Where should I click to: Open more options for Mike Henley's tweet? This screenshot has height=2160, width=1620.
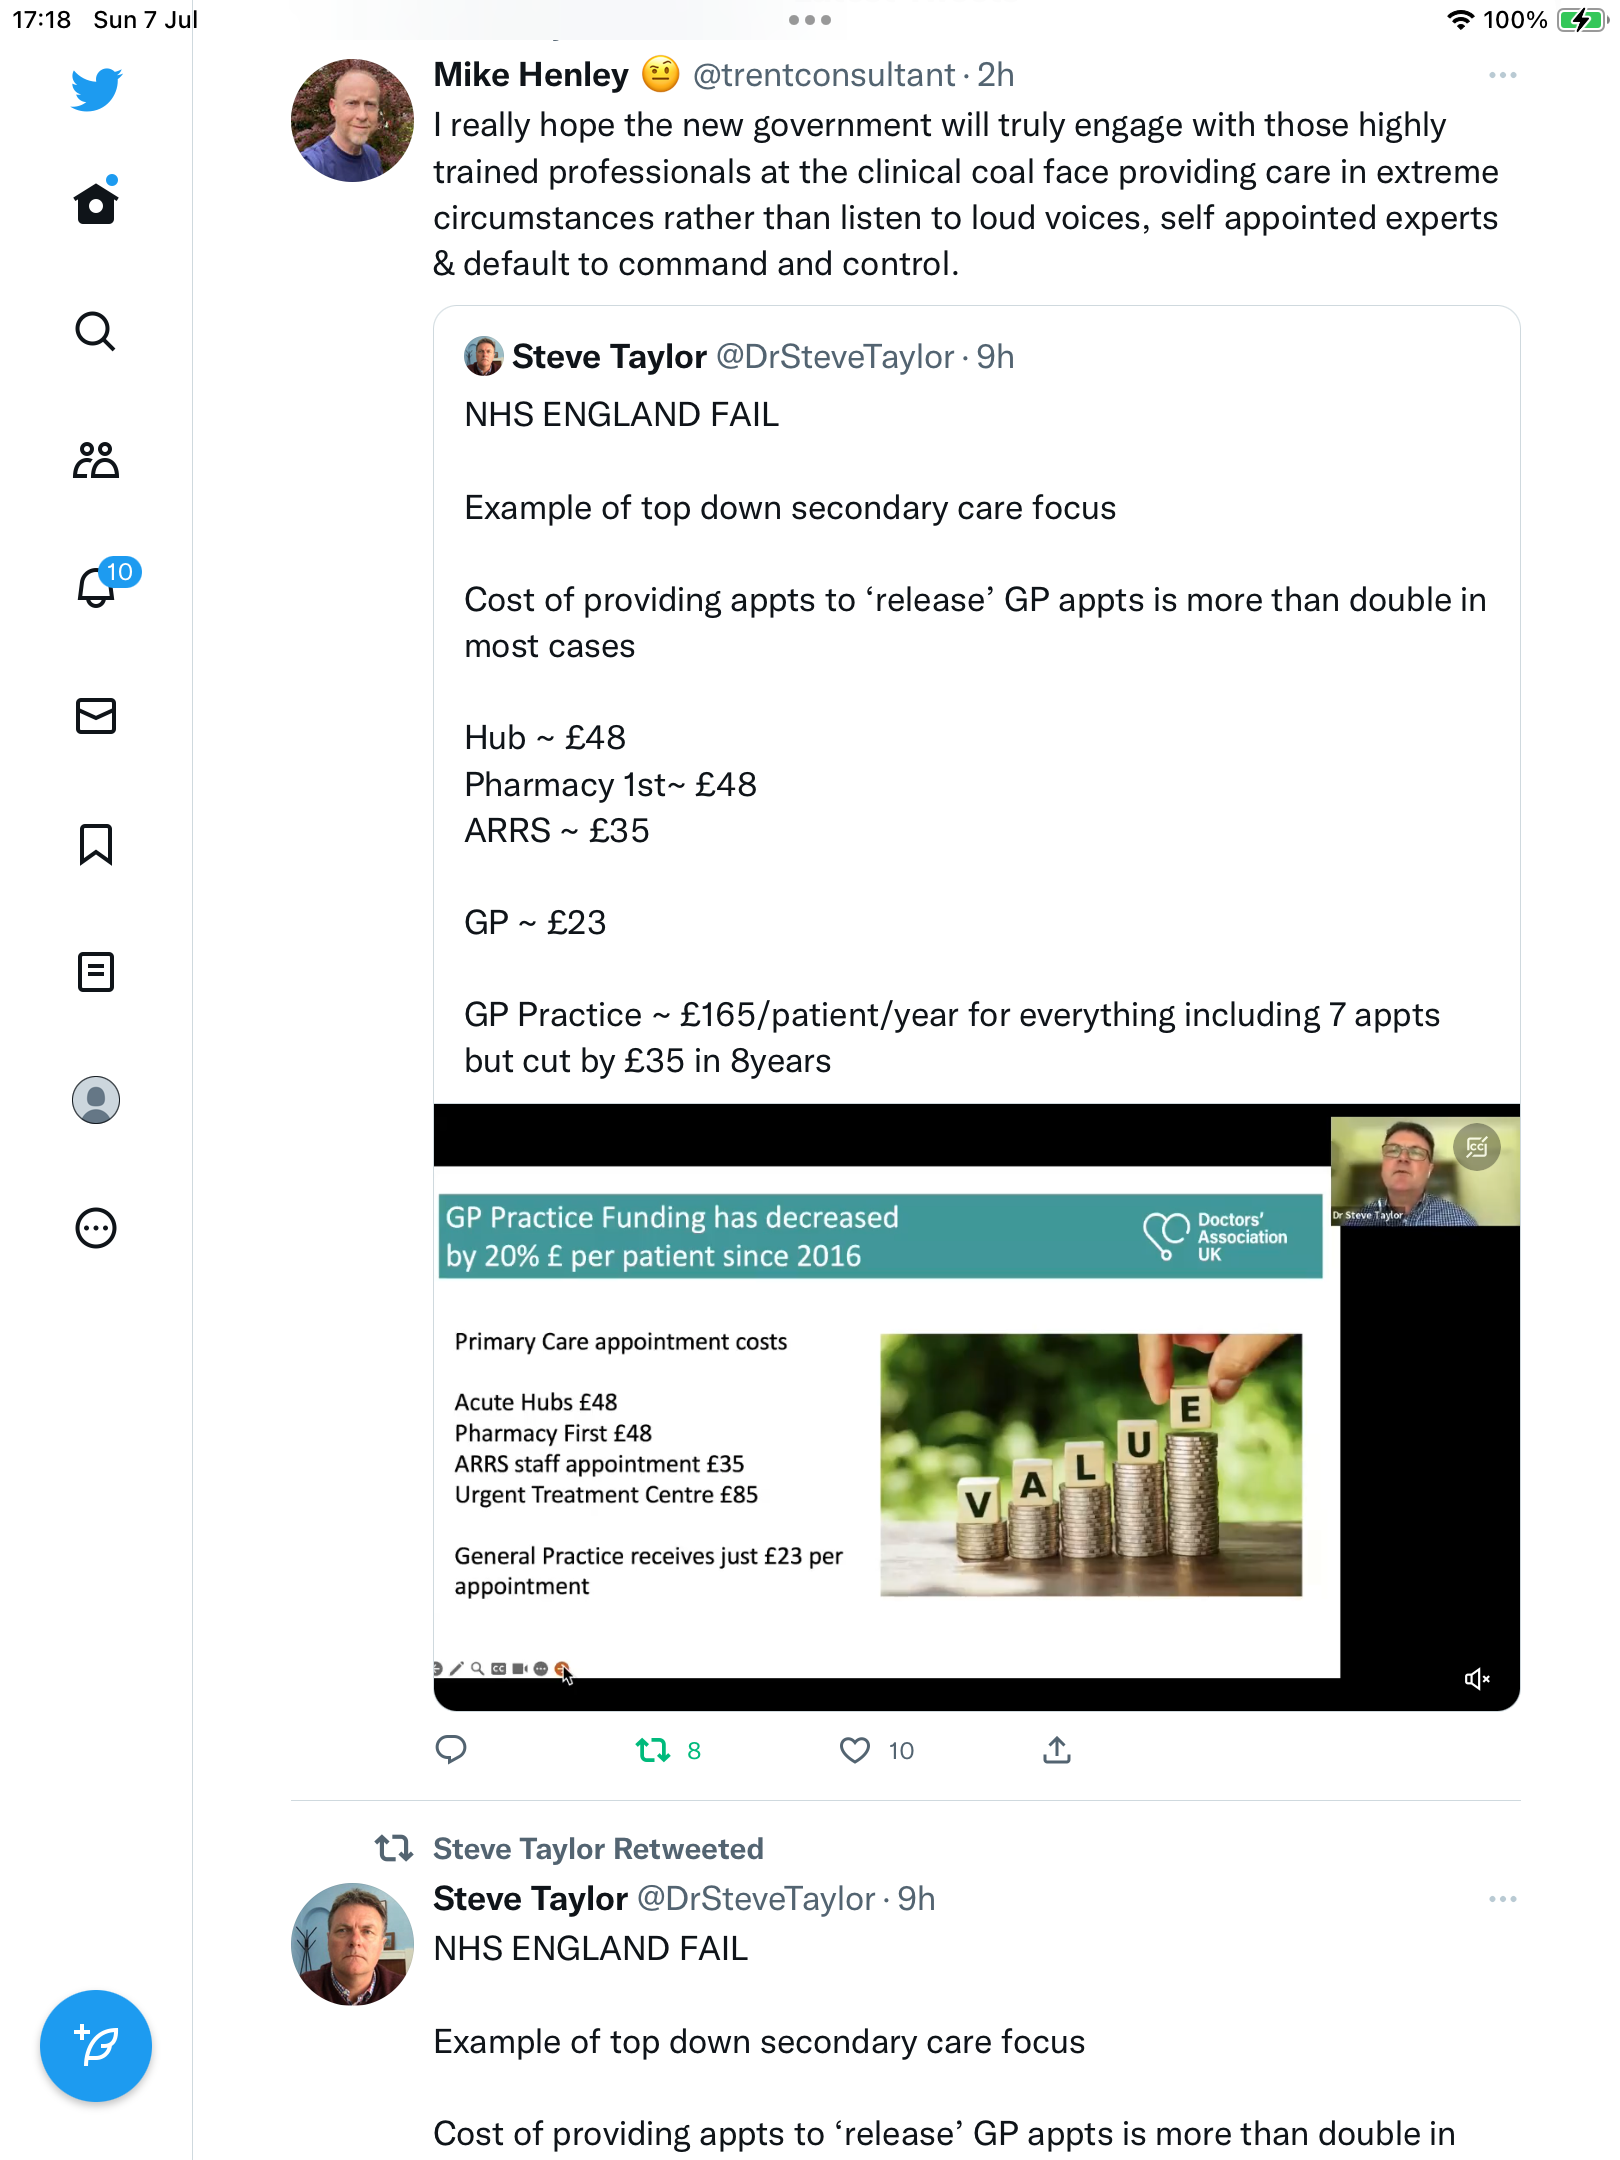[x=1502, y=76]
